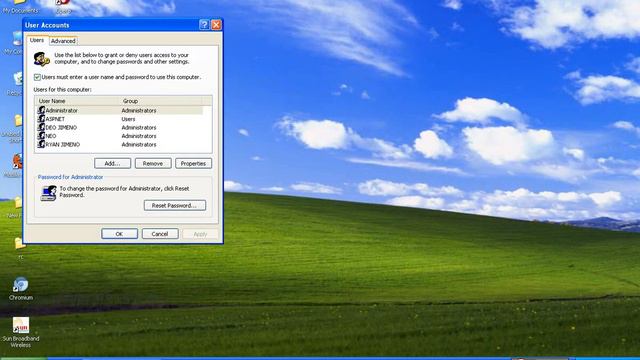Click the My Documents desktop icon

(x=20, y=7)
